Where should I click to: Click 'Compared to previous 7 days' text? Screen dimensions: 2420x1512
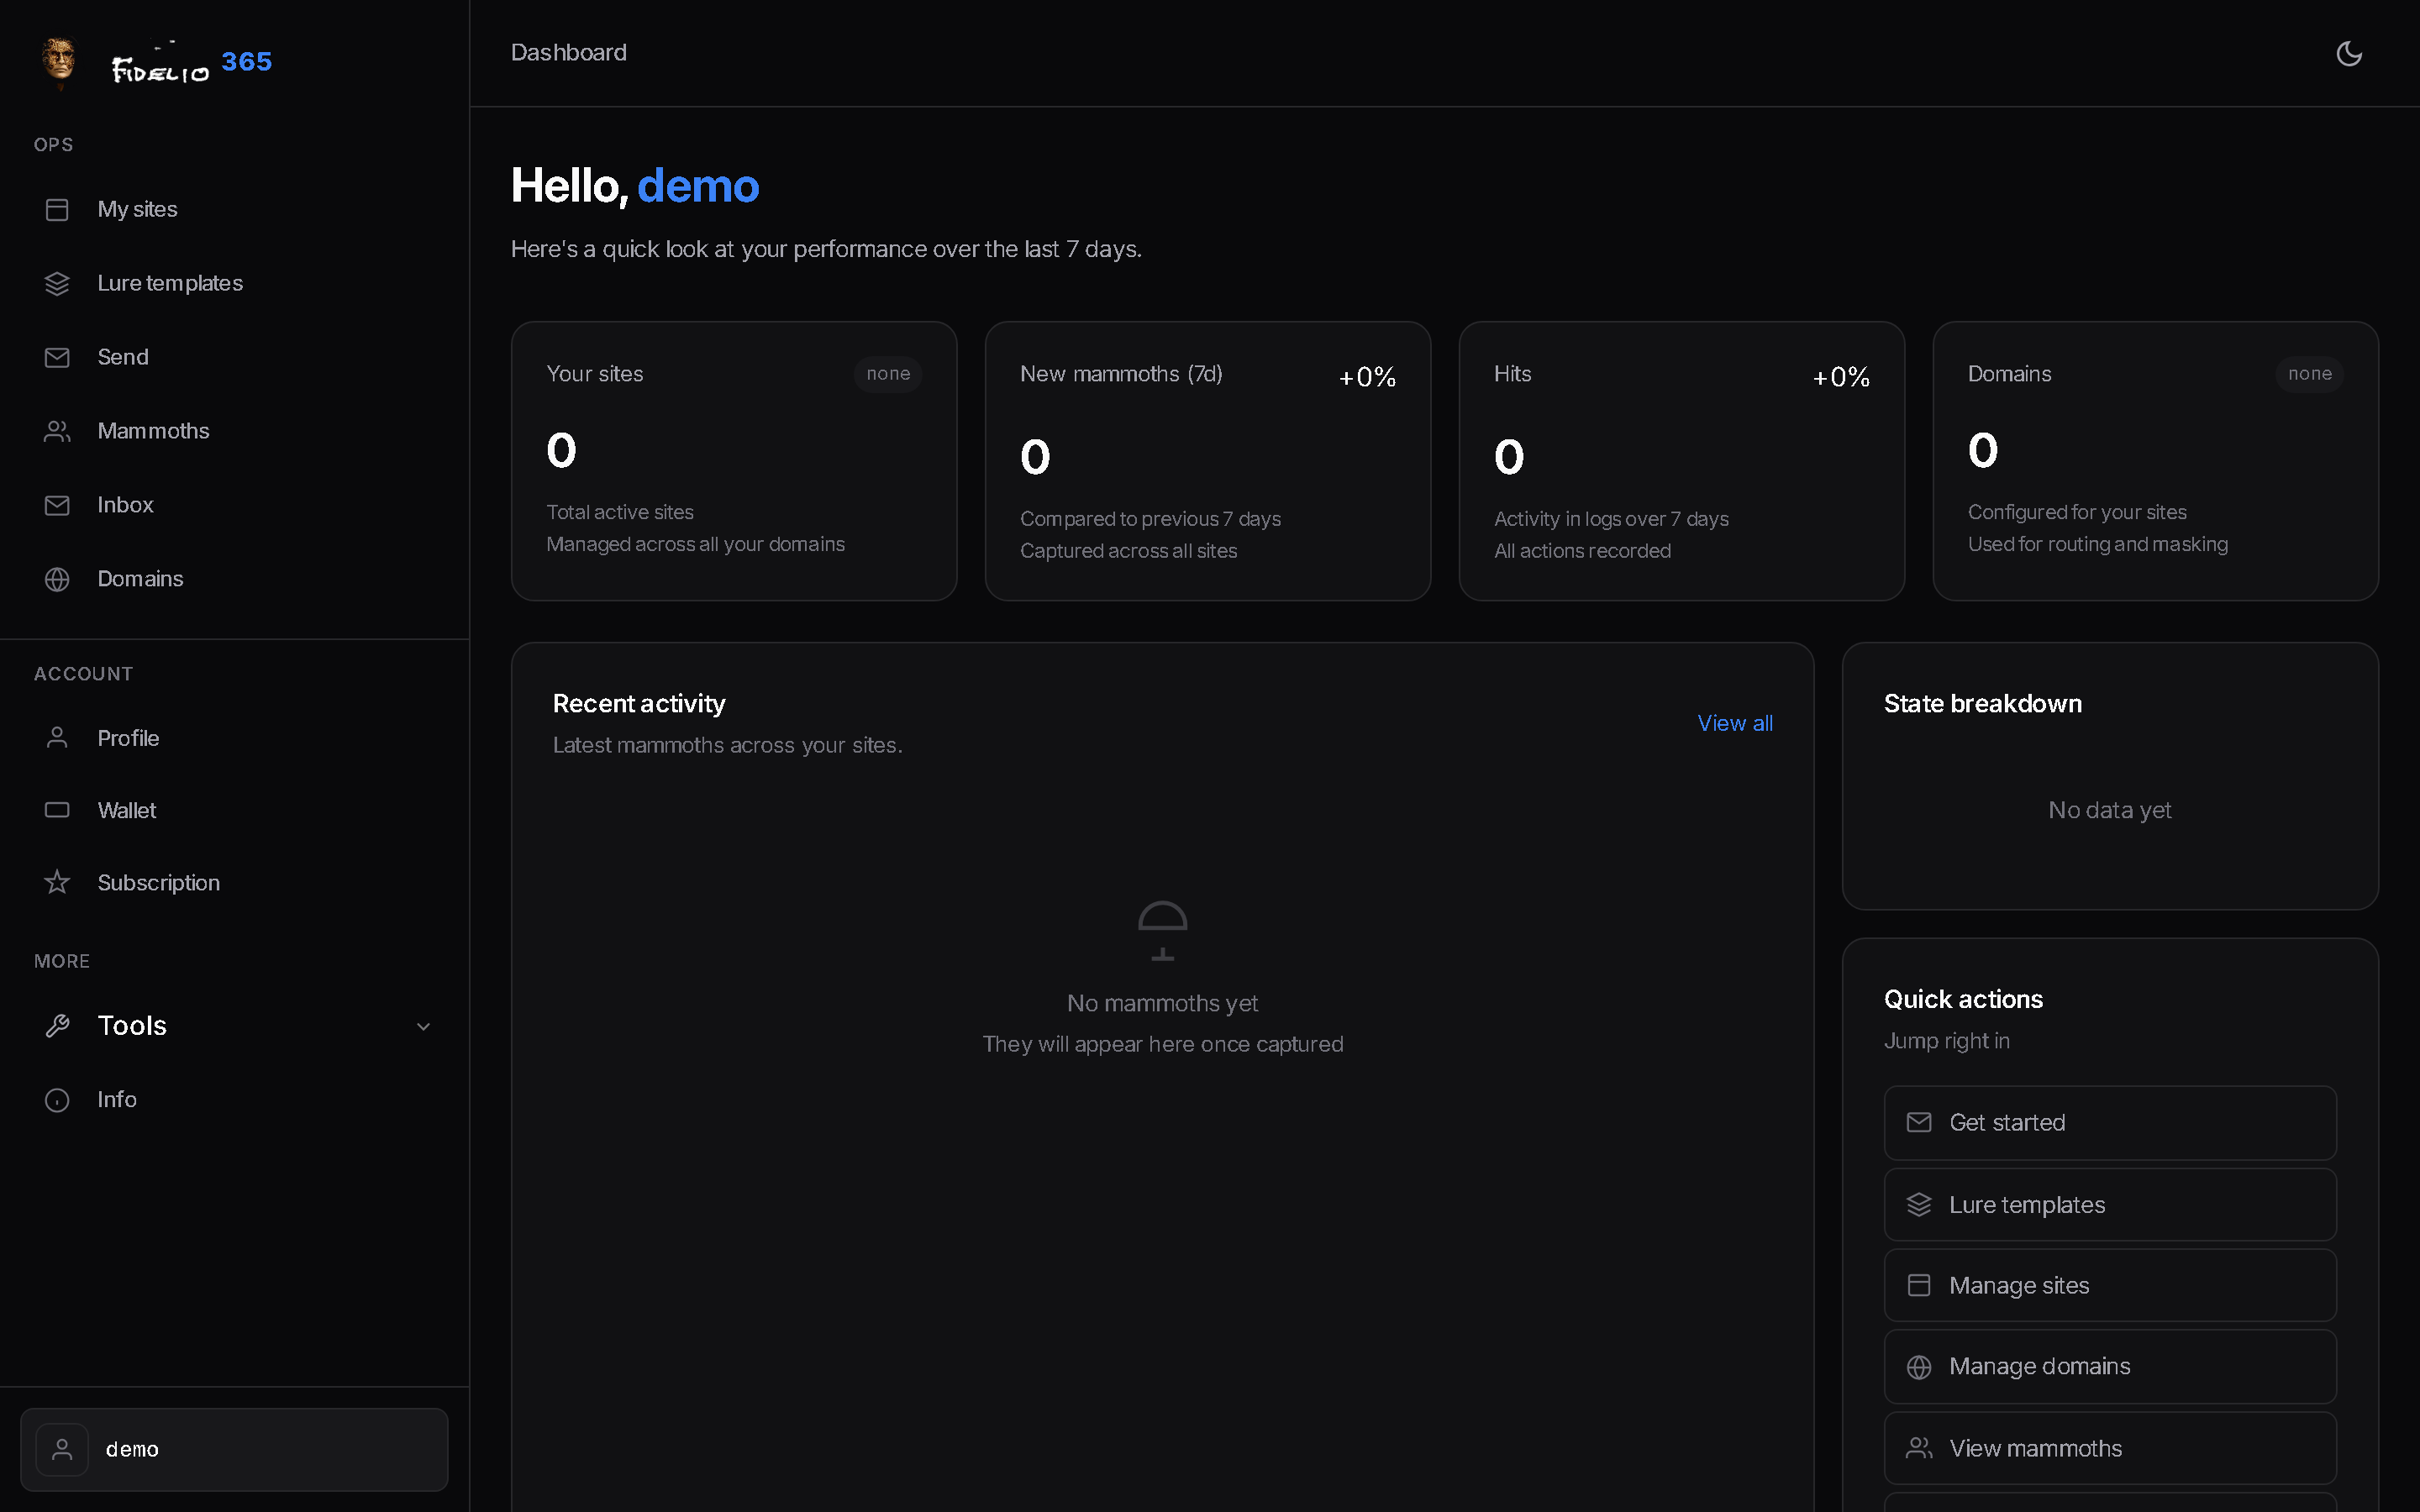click(1150, 519)
